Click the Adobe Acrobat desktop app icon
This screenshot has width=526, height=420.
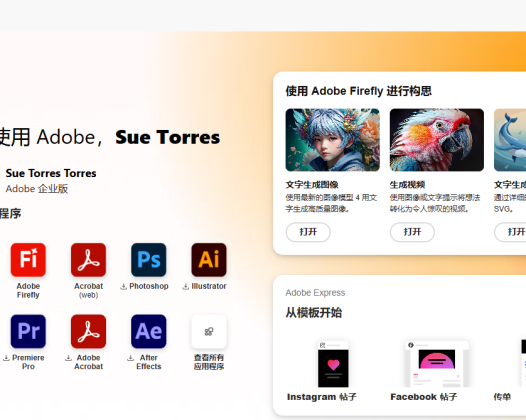89,331
